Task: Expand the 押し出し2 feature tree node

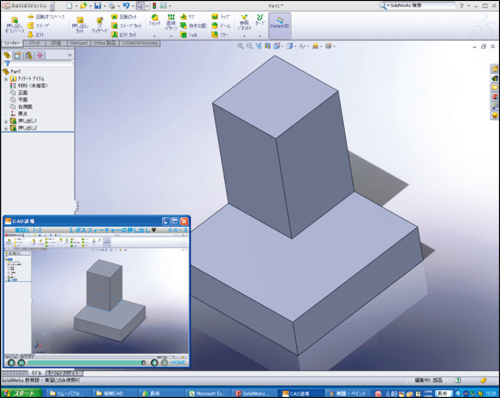Action: pyautogui.click(x=6, y=128)
